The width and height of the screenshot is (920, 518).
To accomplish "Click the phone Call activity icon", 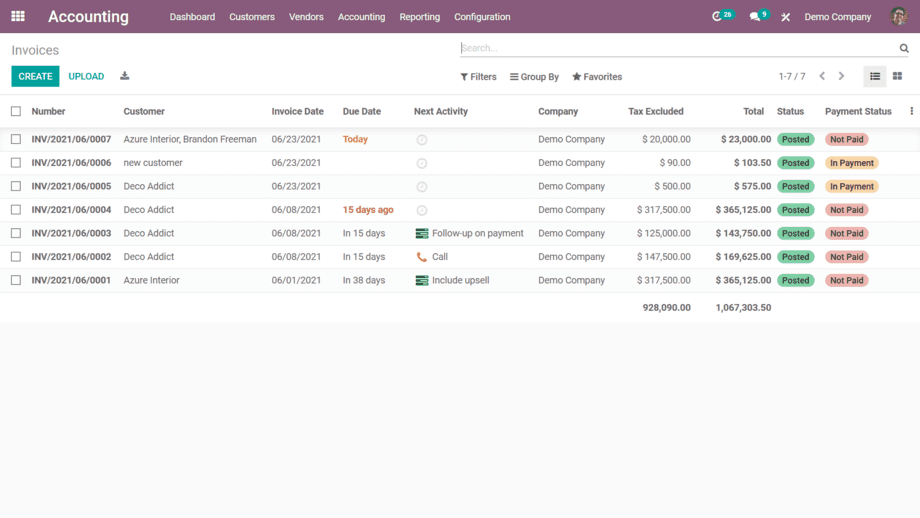I will coord(422,257).
